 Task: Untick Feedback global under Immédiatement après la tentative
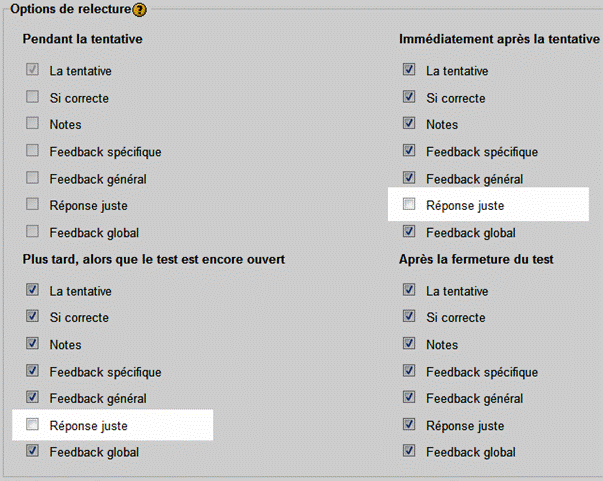[x=408, y=233]
